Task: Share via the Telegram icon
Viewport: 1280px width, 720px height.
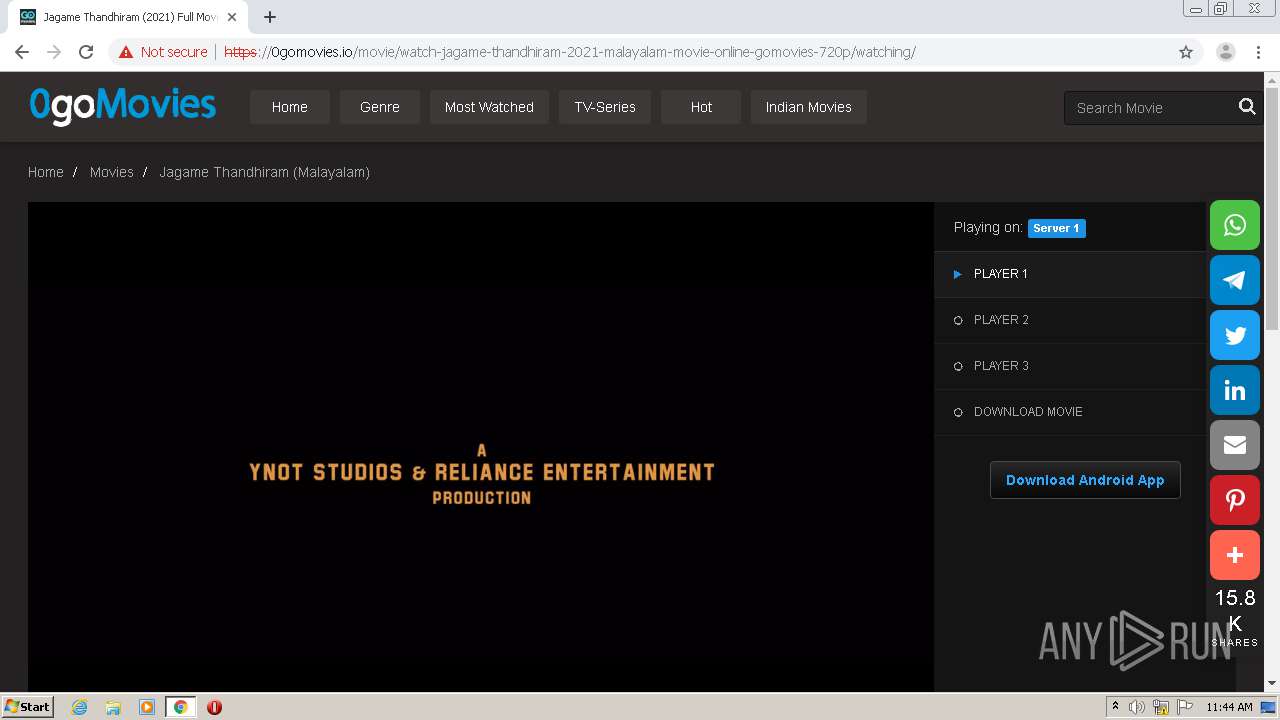Action: (1235, 280)
